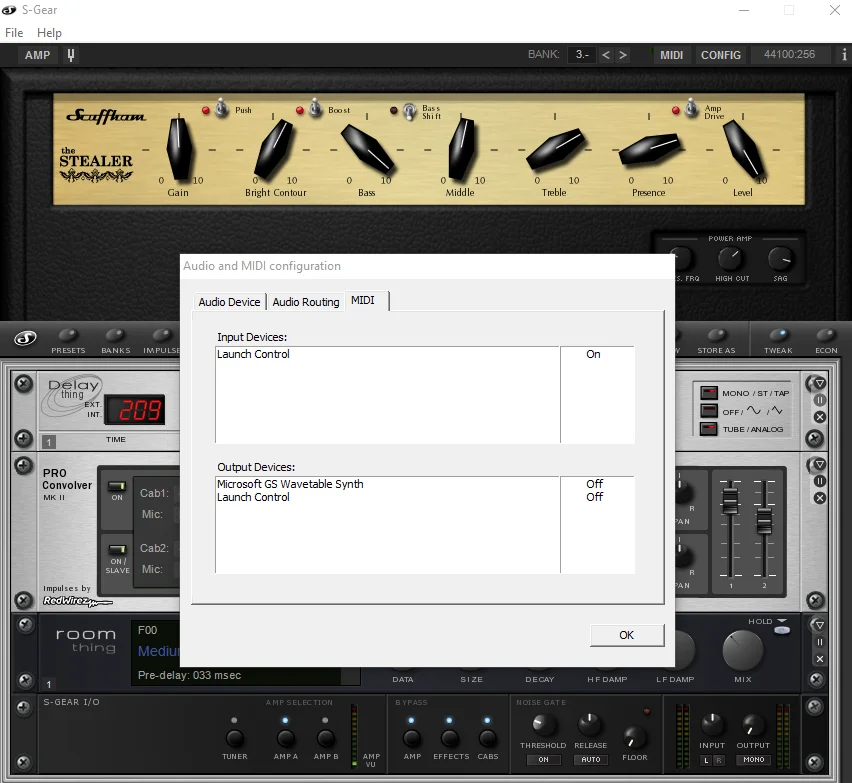Click the STORE AS knob icon
Viewport: 852px width, 783px height.
(716, 335)
